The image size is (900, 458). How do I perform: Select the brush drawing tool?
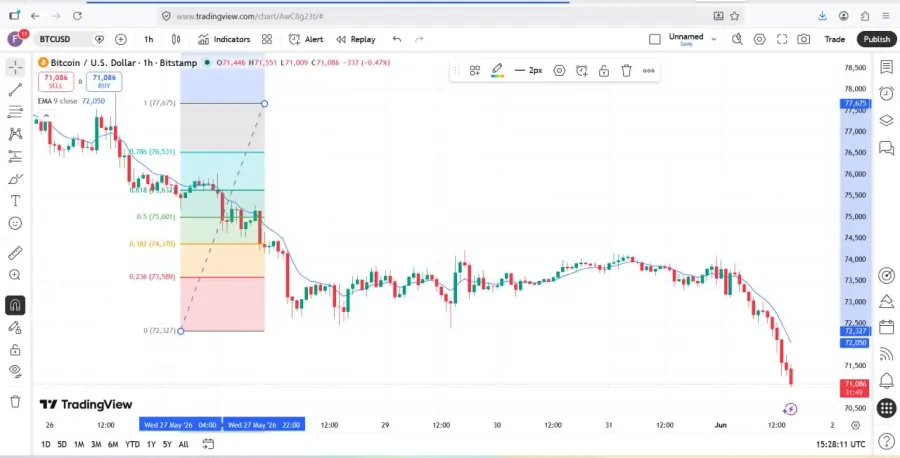tap(15, 179)
